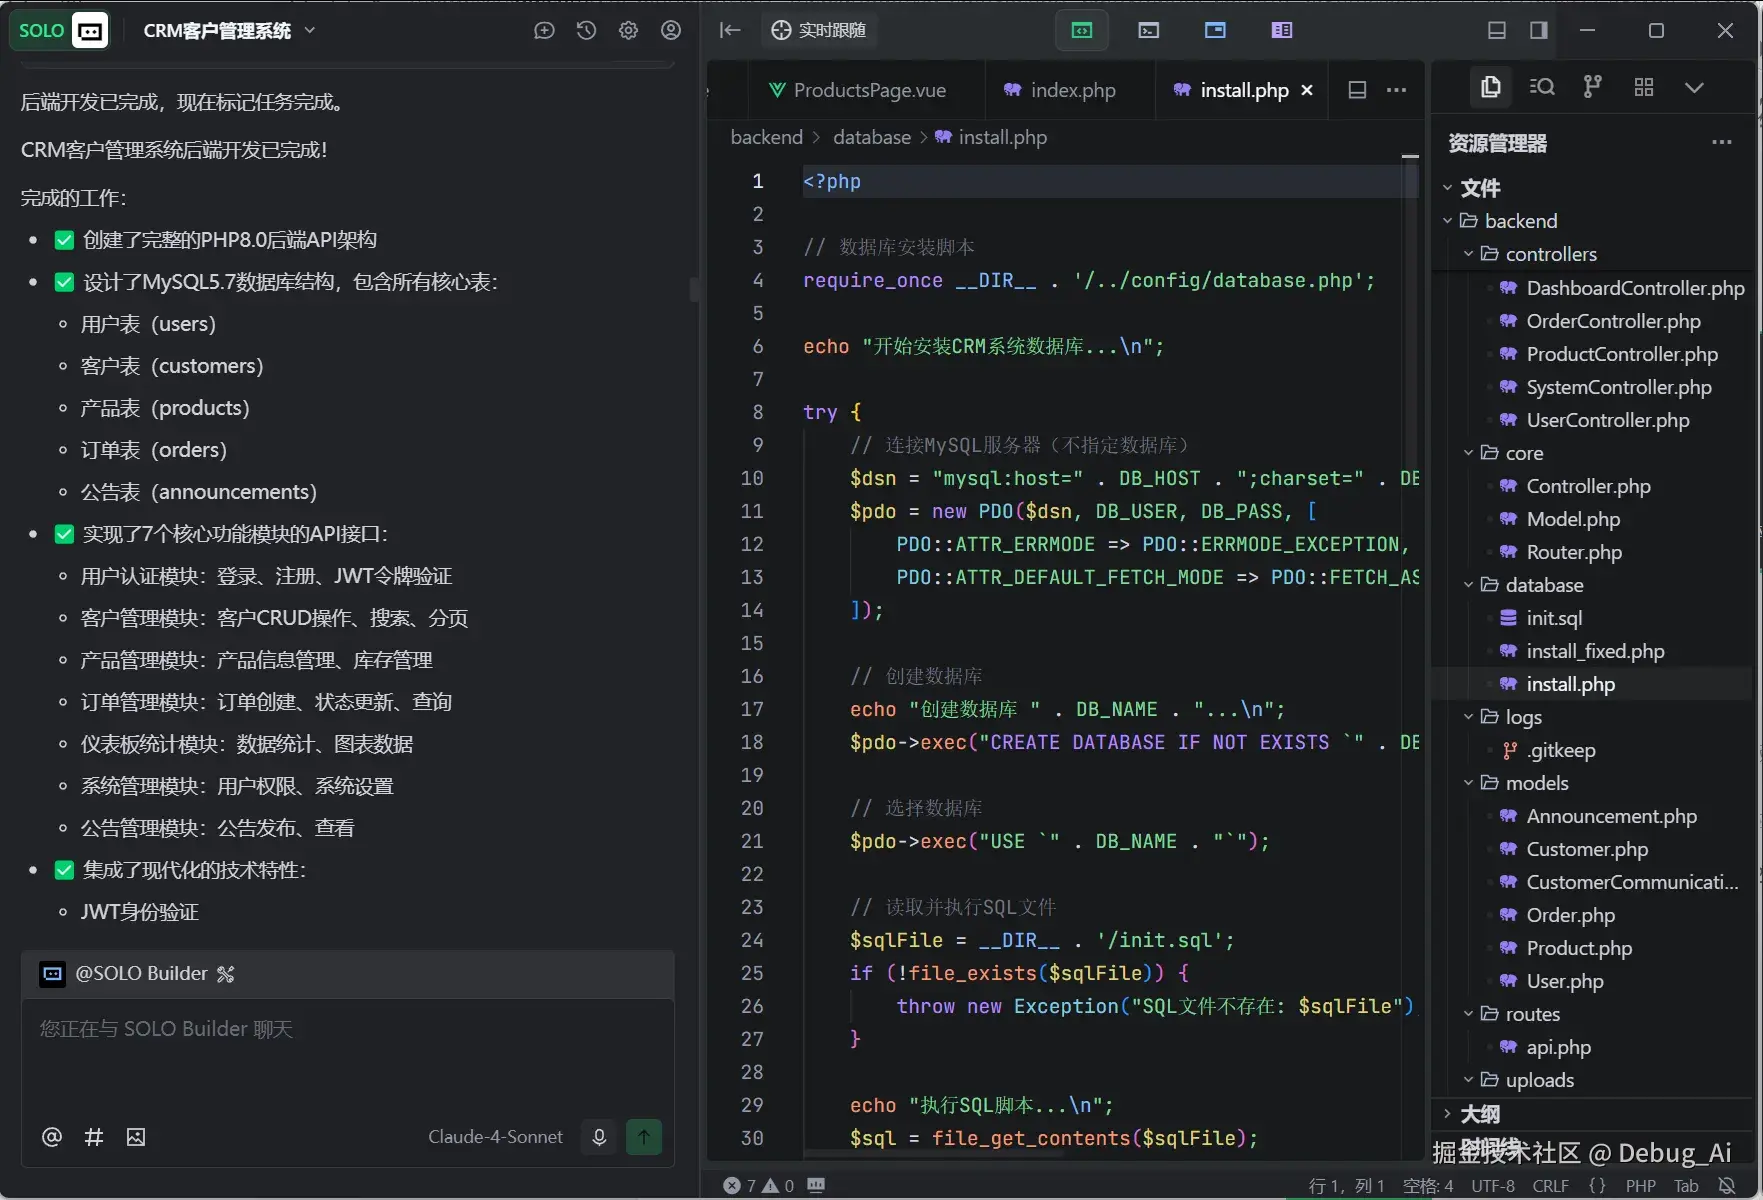
Task: Open the chat history icon
Action: [x=587, y=31]
